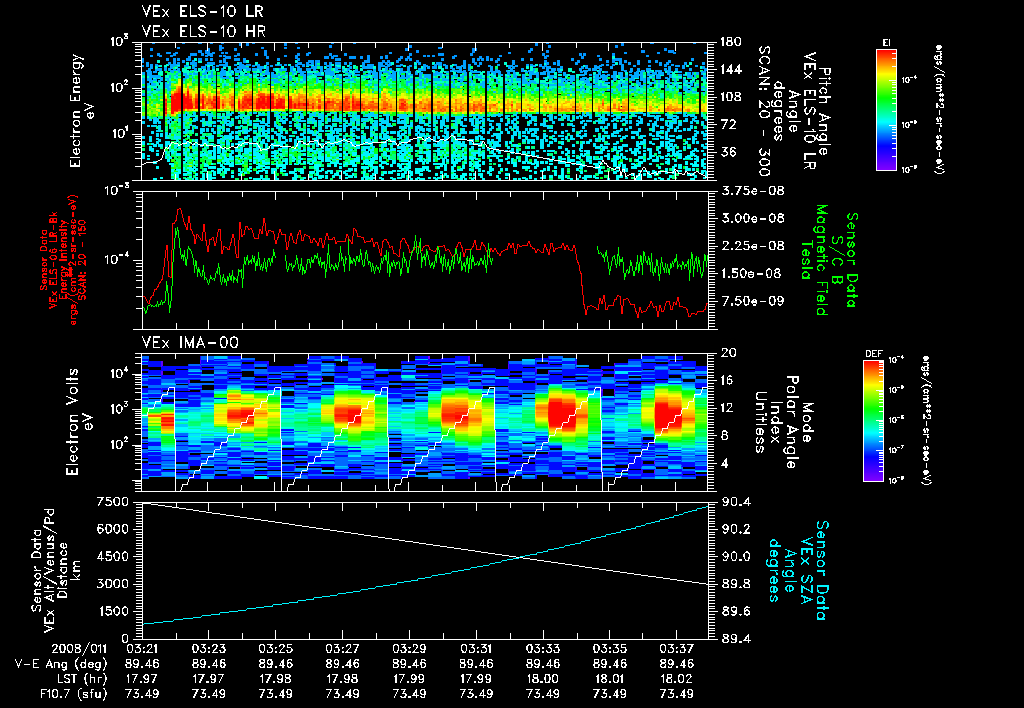1024x708 pixels.
Task: Click the 108 pitch angle tick label
Action: 731,97
